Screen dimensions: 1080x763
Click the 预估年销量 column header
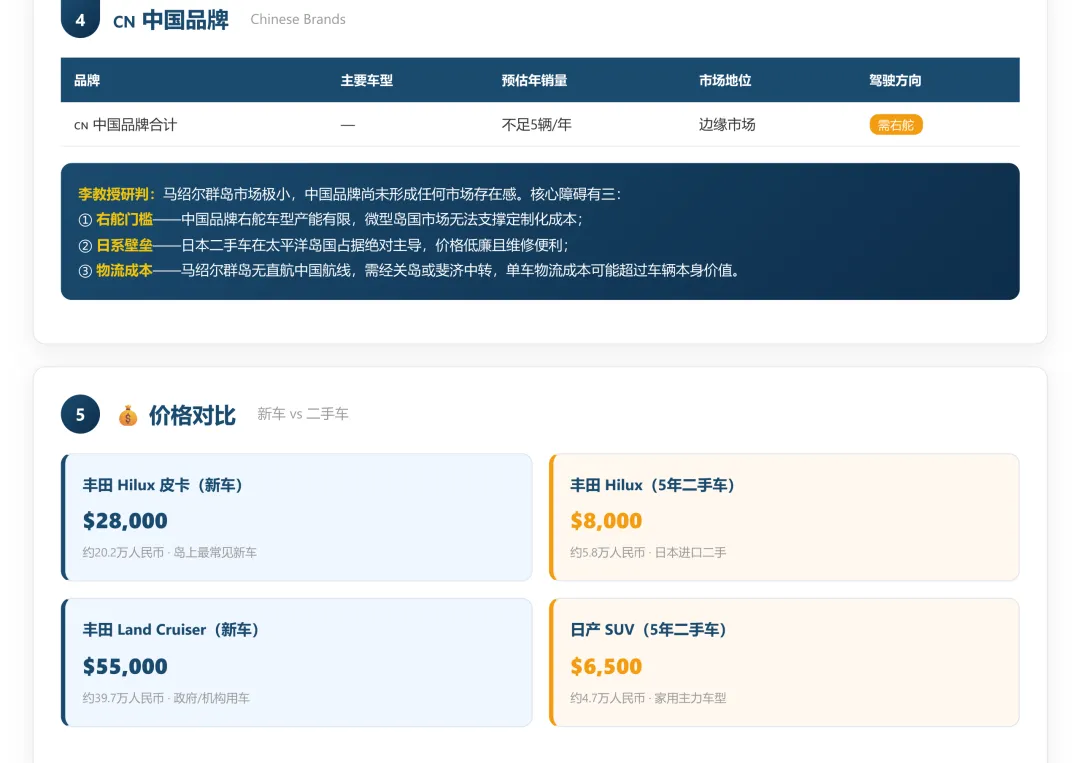click(534, 81)
